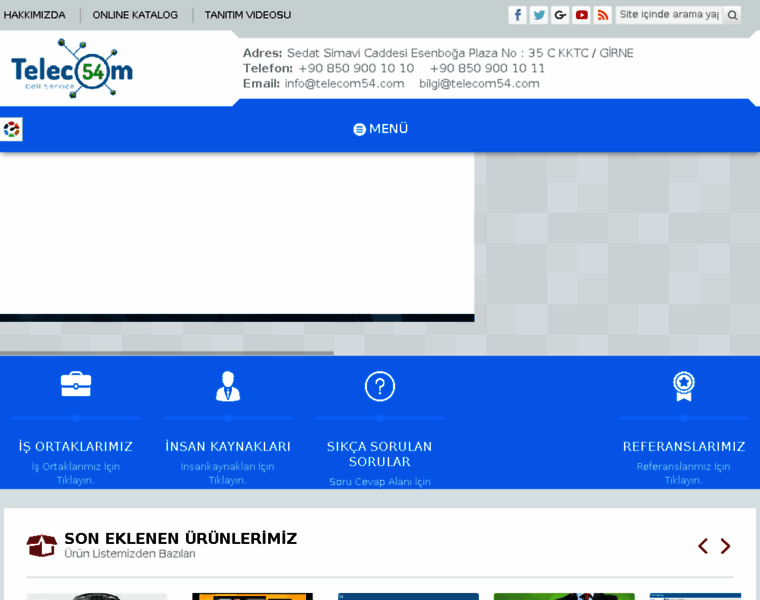This screenshot has width=760, height=600.
Task: Click the İnsan Kaynakları person icon
Action: pyautogui.click(x=228, y=385)
